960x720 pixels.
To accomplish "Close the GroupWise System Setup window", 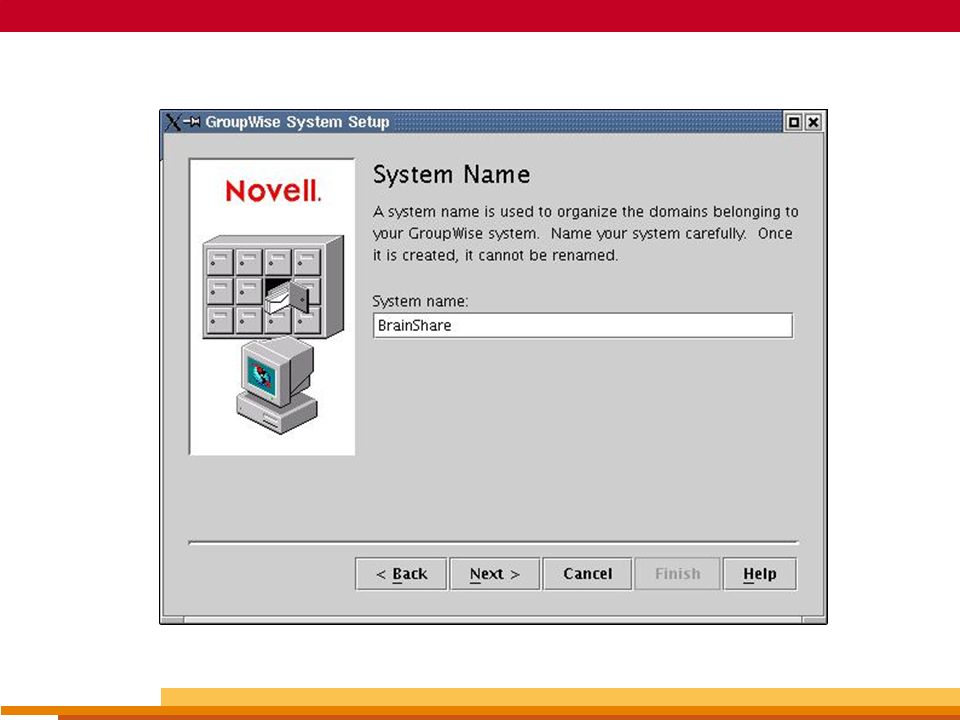I will click(x=813, y=122).
